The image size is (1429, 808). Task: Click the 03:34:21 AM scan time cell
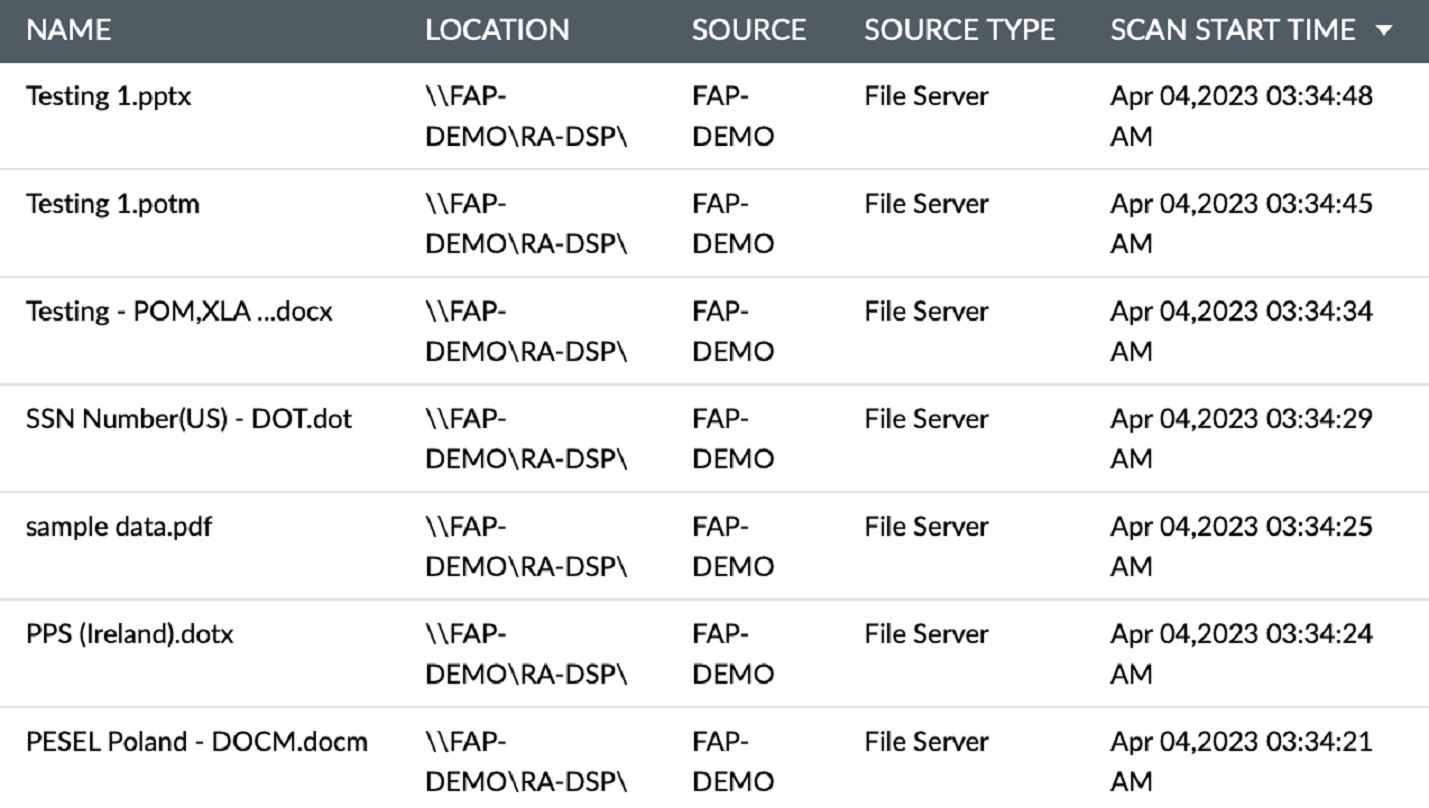coord(1240,760)
